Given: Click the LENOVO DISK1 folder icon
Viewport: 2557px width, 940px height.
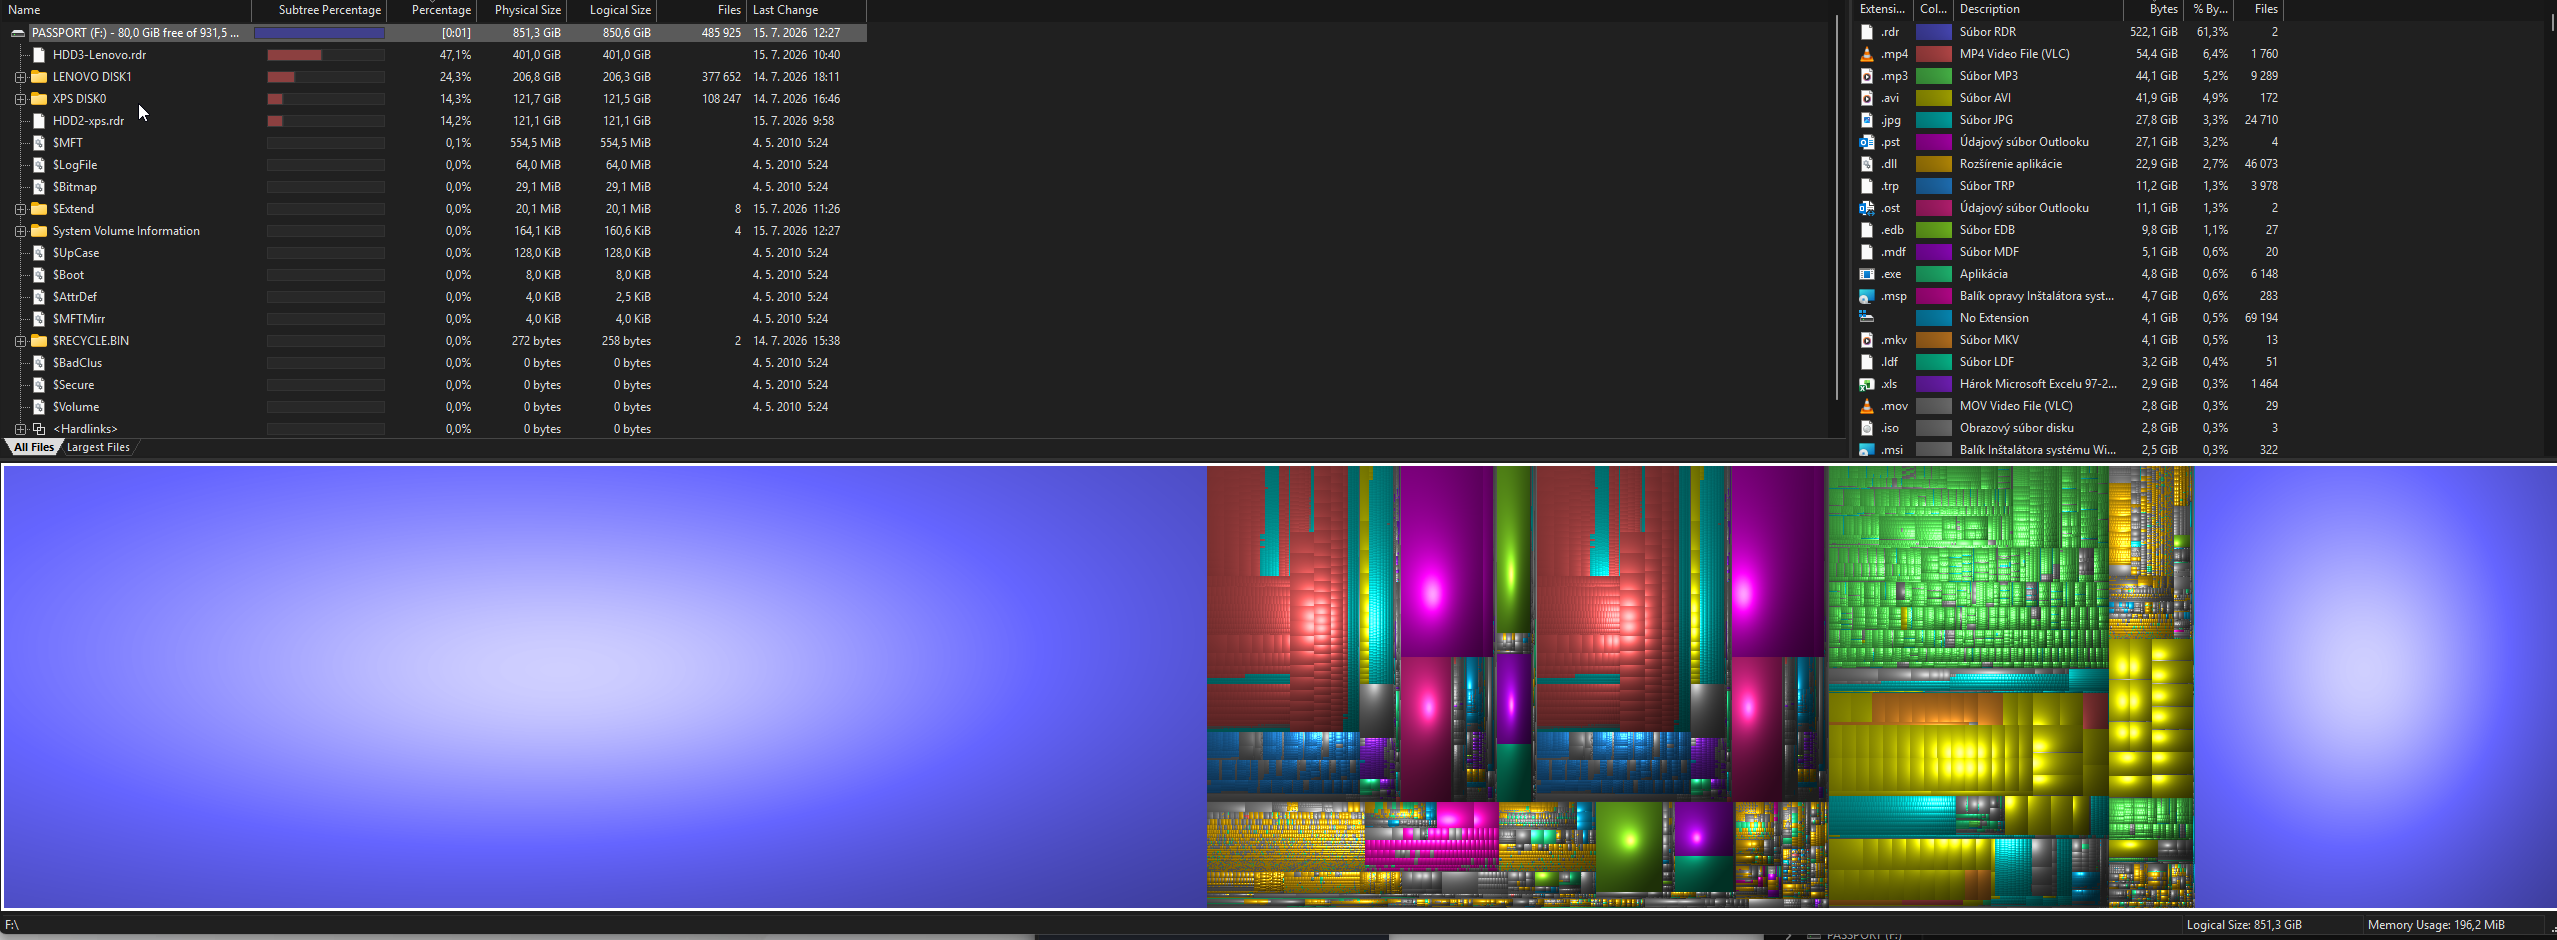Looking at the screenshot, I should point(39,77).
